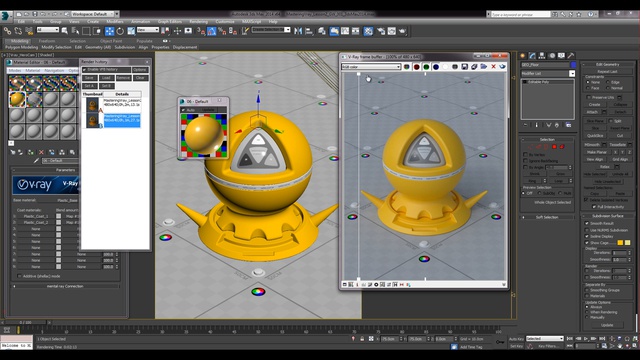Click the QuickSlice button
The image size is (640, 360).
pyautogui.click(x=595, y=136)
